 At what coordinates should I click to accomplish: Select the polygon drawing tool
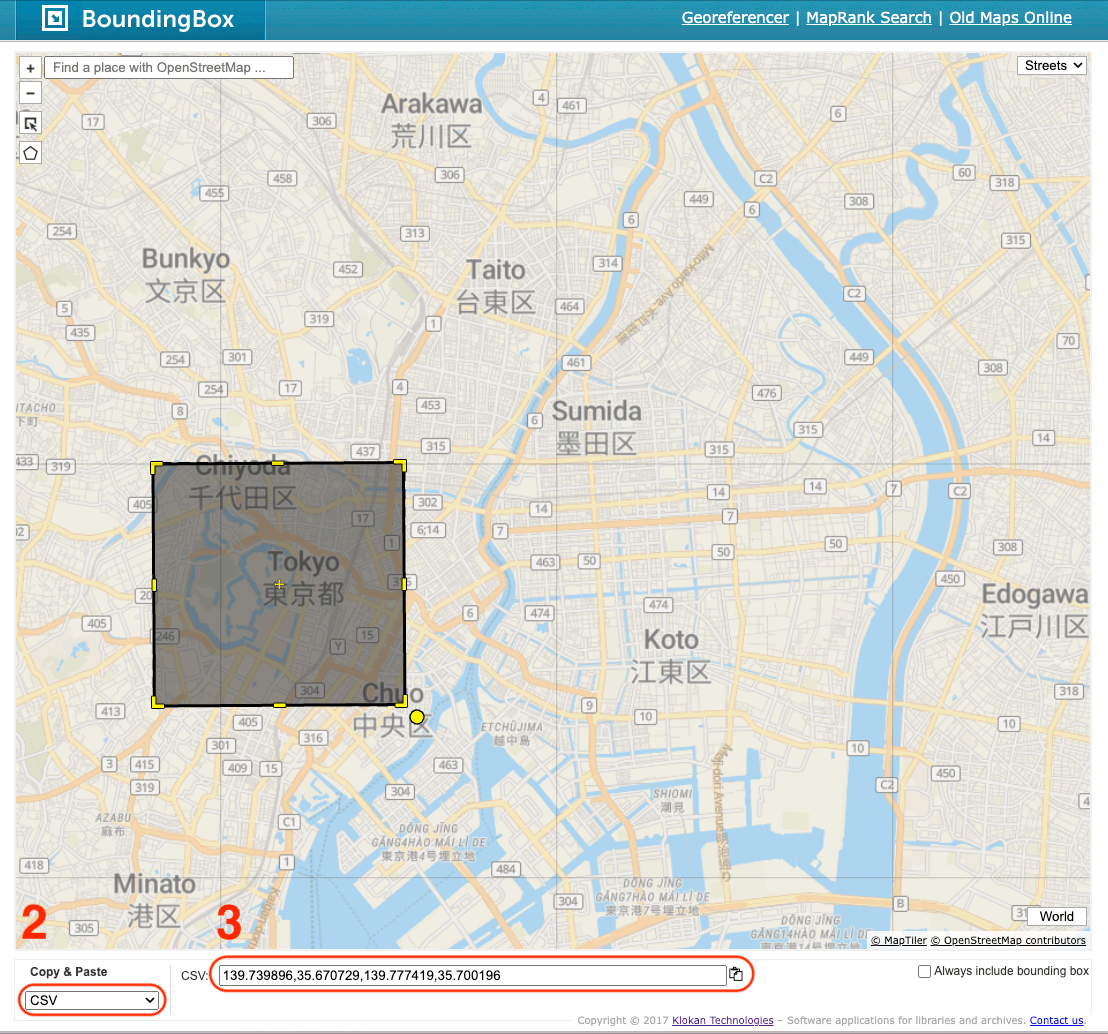(29, 152)
